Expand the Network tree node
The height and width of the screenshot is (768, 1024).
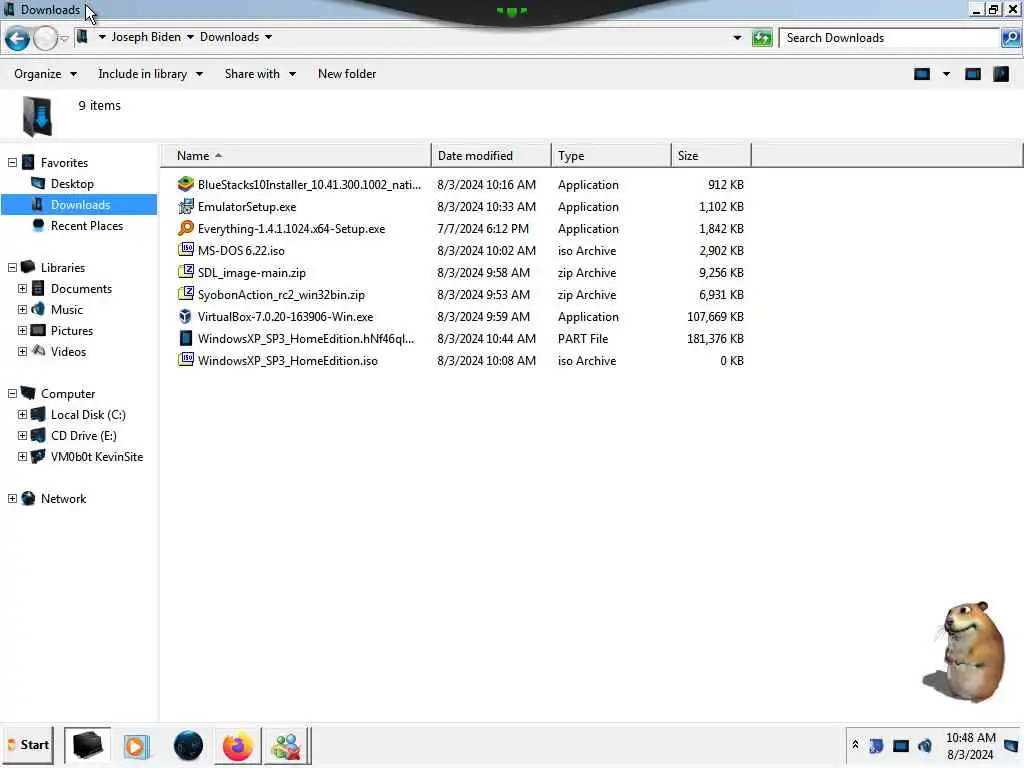point(12,499)
